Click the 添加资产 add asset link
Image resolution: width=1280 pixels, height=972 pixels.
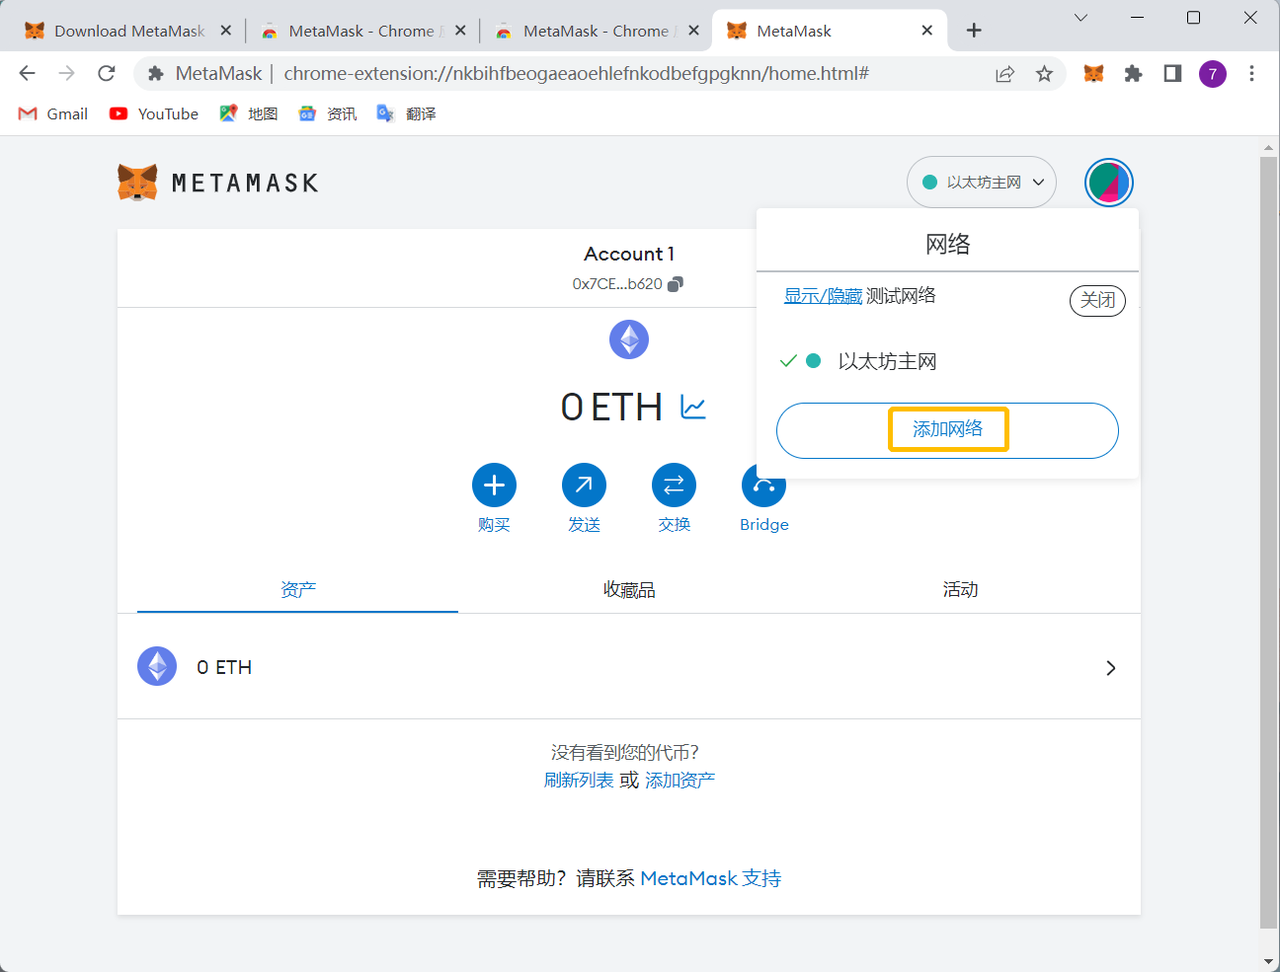point(680,780)
